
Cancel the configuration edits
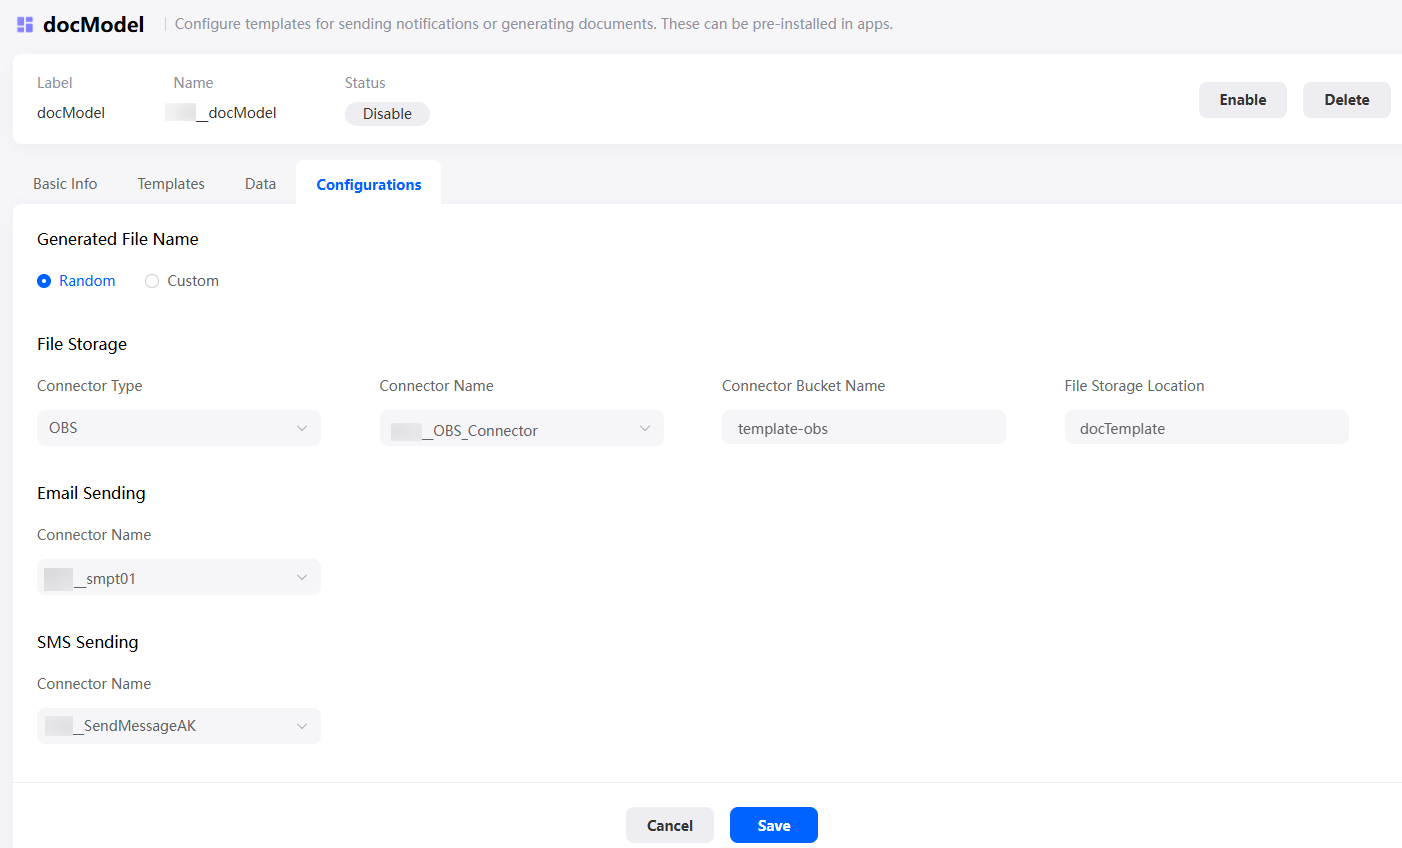pyautogui.click(x=670, y=825)
